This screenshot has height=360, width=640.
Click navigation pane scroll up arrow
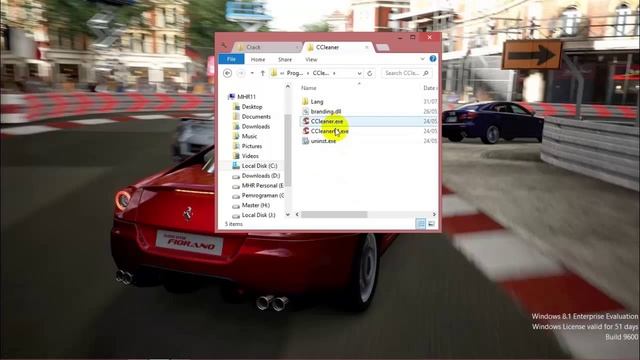pyautogui.click(x=288, y=87)
